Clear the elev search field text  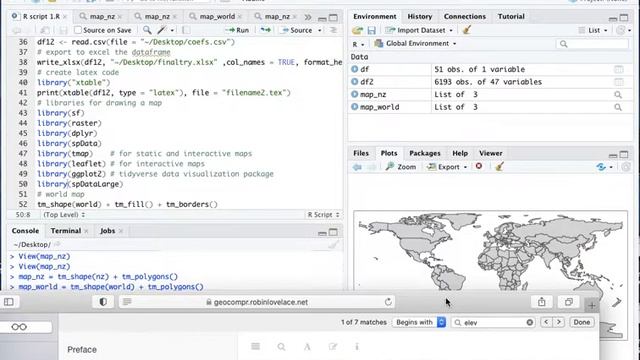point(529,322)
